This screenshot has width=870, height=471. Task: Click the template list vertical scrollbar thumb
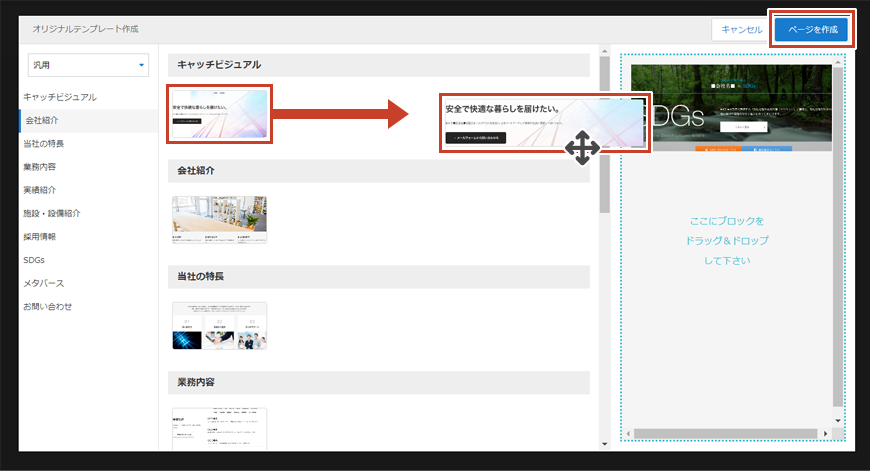[x=604, y=140]
